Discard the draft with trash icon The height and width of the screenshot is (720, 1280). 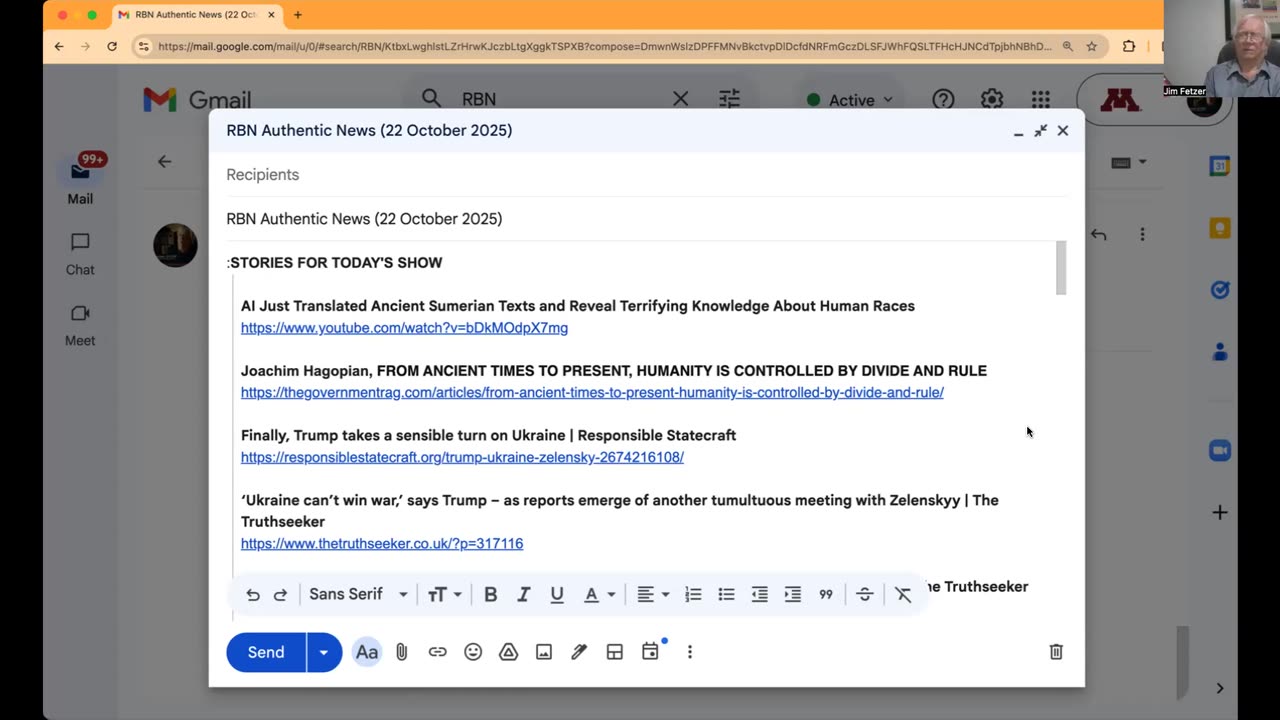[x=1056, y=652]
